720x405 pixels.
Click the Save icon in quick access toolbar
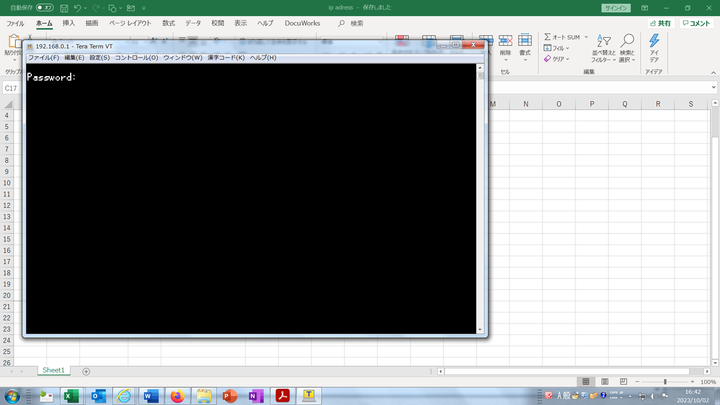click(x=63, y=7)
